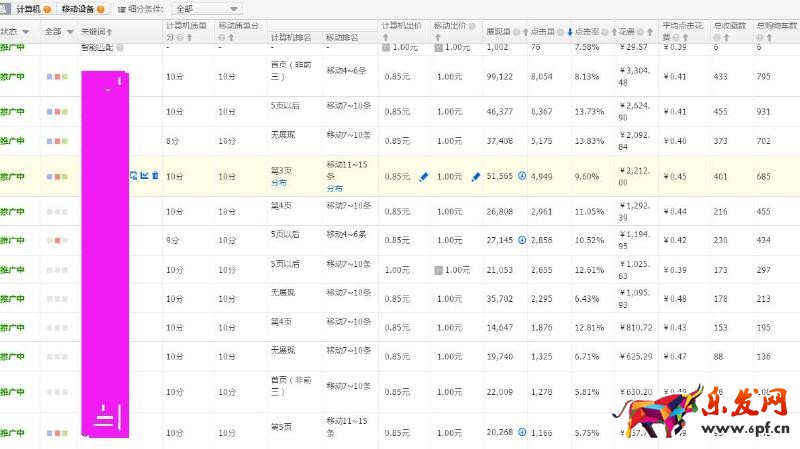
Task: Click the 分布 link under 第3页
Action: 278,184
